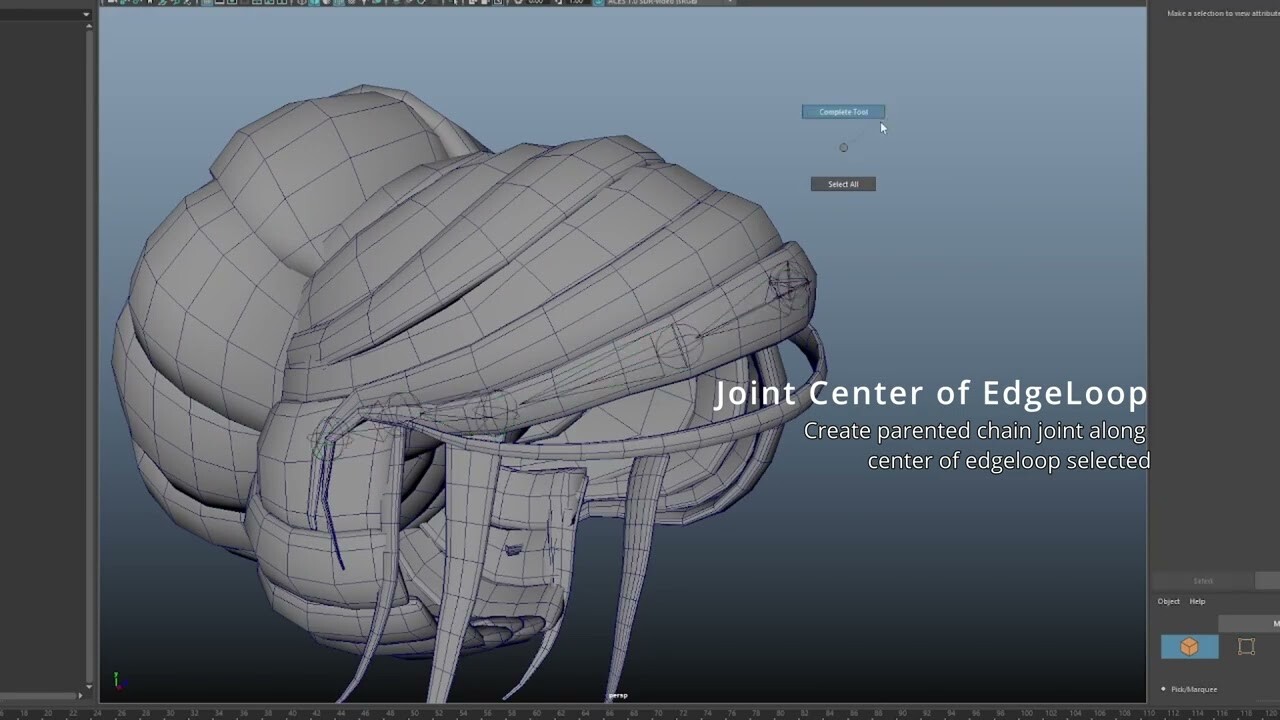Select the Pick/Marquee radio button
The height and width of the screenshot is (720, 1280).
(x=1163, y=689)
